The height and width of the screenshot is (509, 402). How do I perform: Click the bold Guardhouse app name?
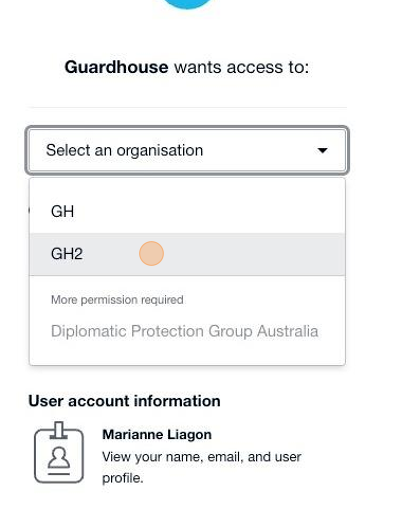click(x=116, y=67)
